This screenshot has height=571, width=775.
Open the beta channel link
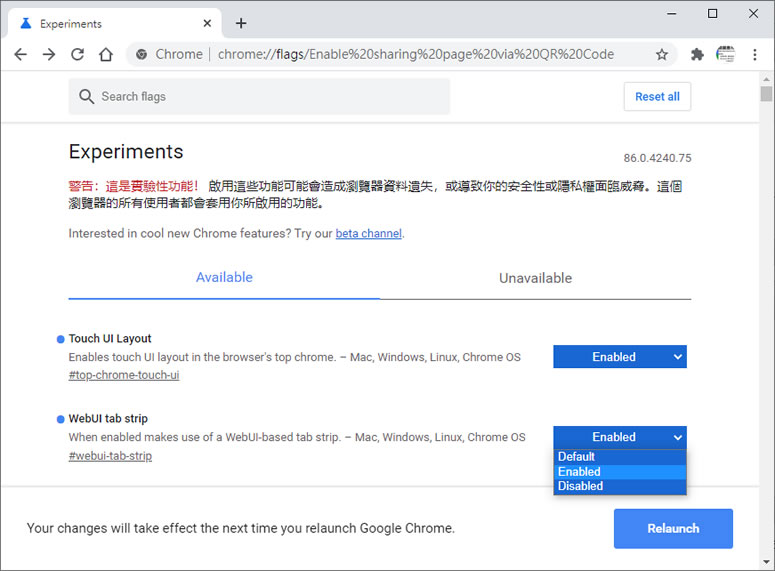point(368,233)
